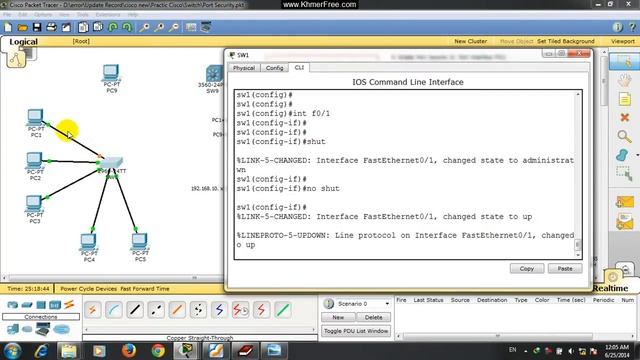Screen dimensions: 640x360
Task: Open the File Explorer taskbar icon
Action: pyautogui.click(x=69, y=351)
